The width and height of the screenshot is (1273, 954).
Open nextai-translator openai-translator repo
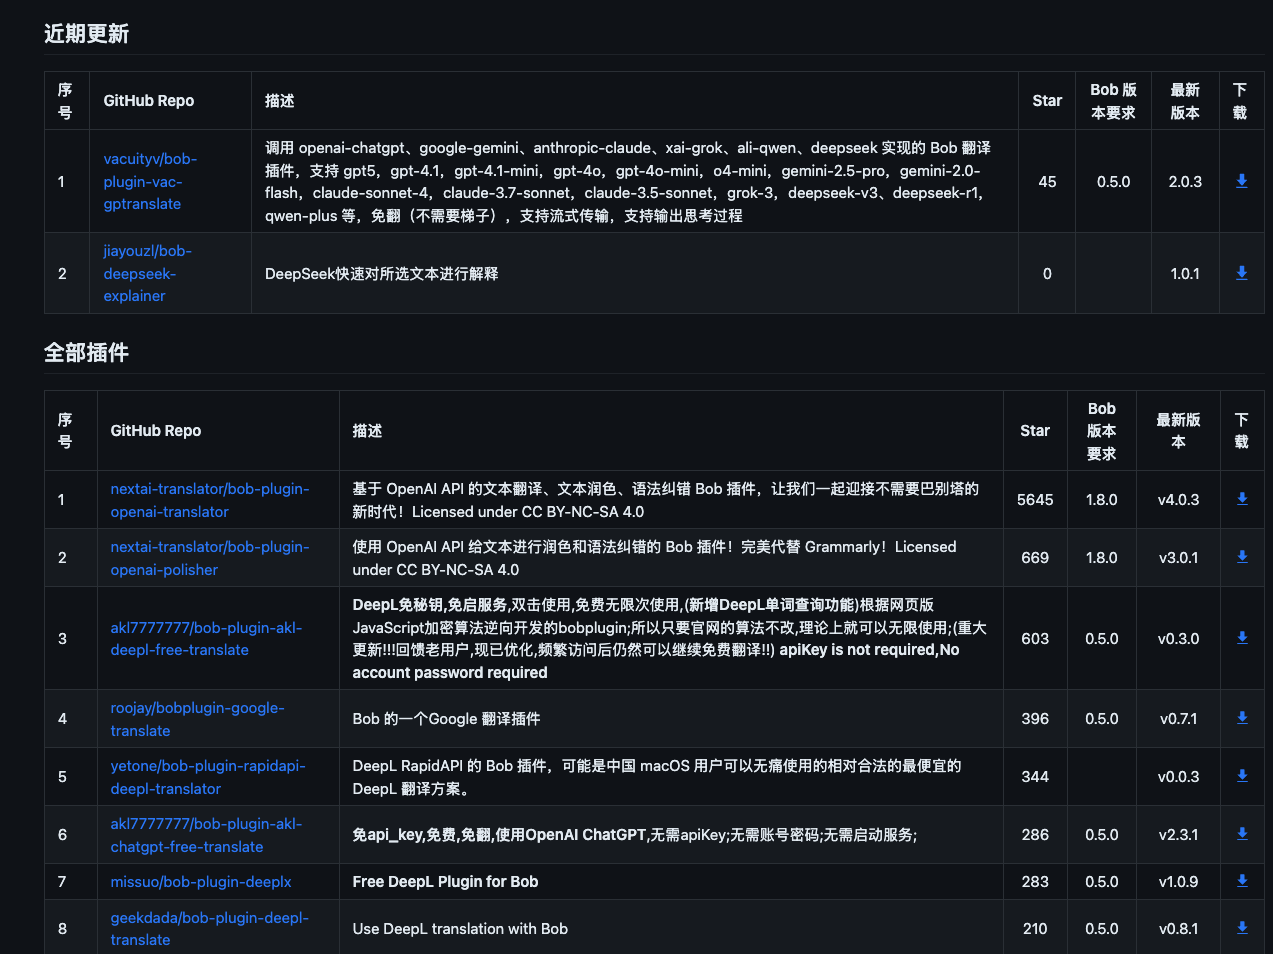click(x=209, y=500)
